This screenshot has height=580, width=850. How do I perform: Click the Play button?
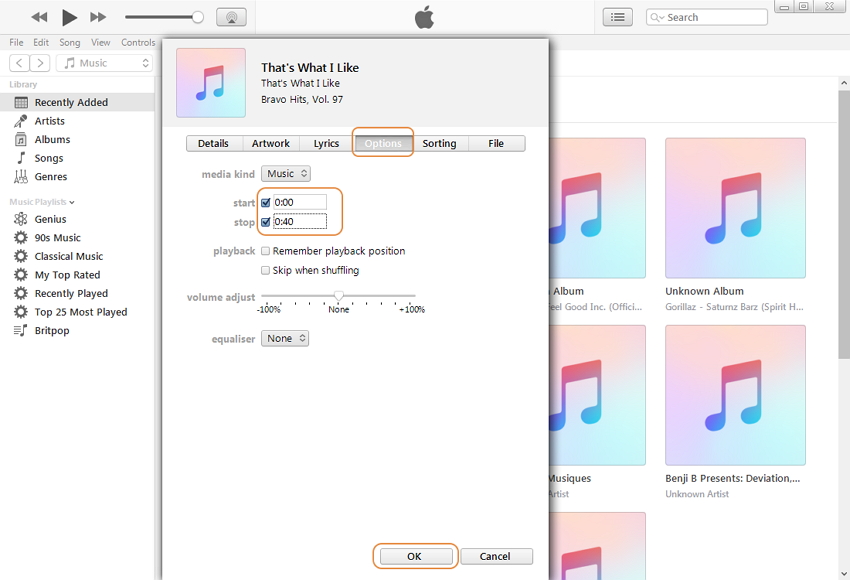(x=69, y=17)
